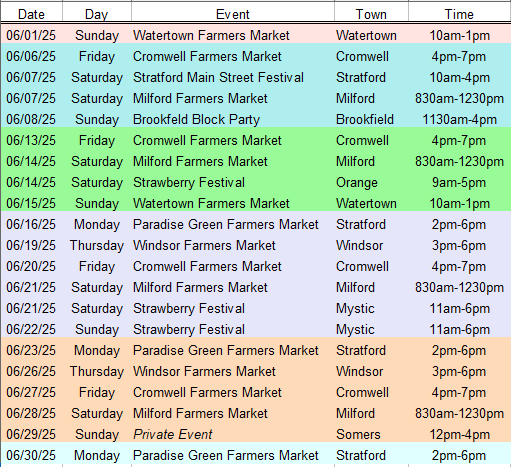Select the Town column header
The height and width of the screenshot is (467, 512).
pyautogui.click(x=371, y=14)
